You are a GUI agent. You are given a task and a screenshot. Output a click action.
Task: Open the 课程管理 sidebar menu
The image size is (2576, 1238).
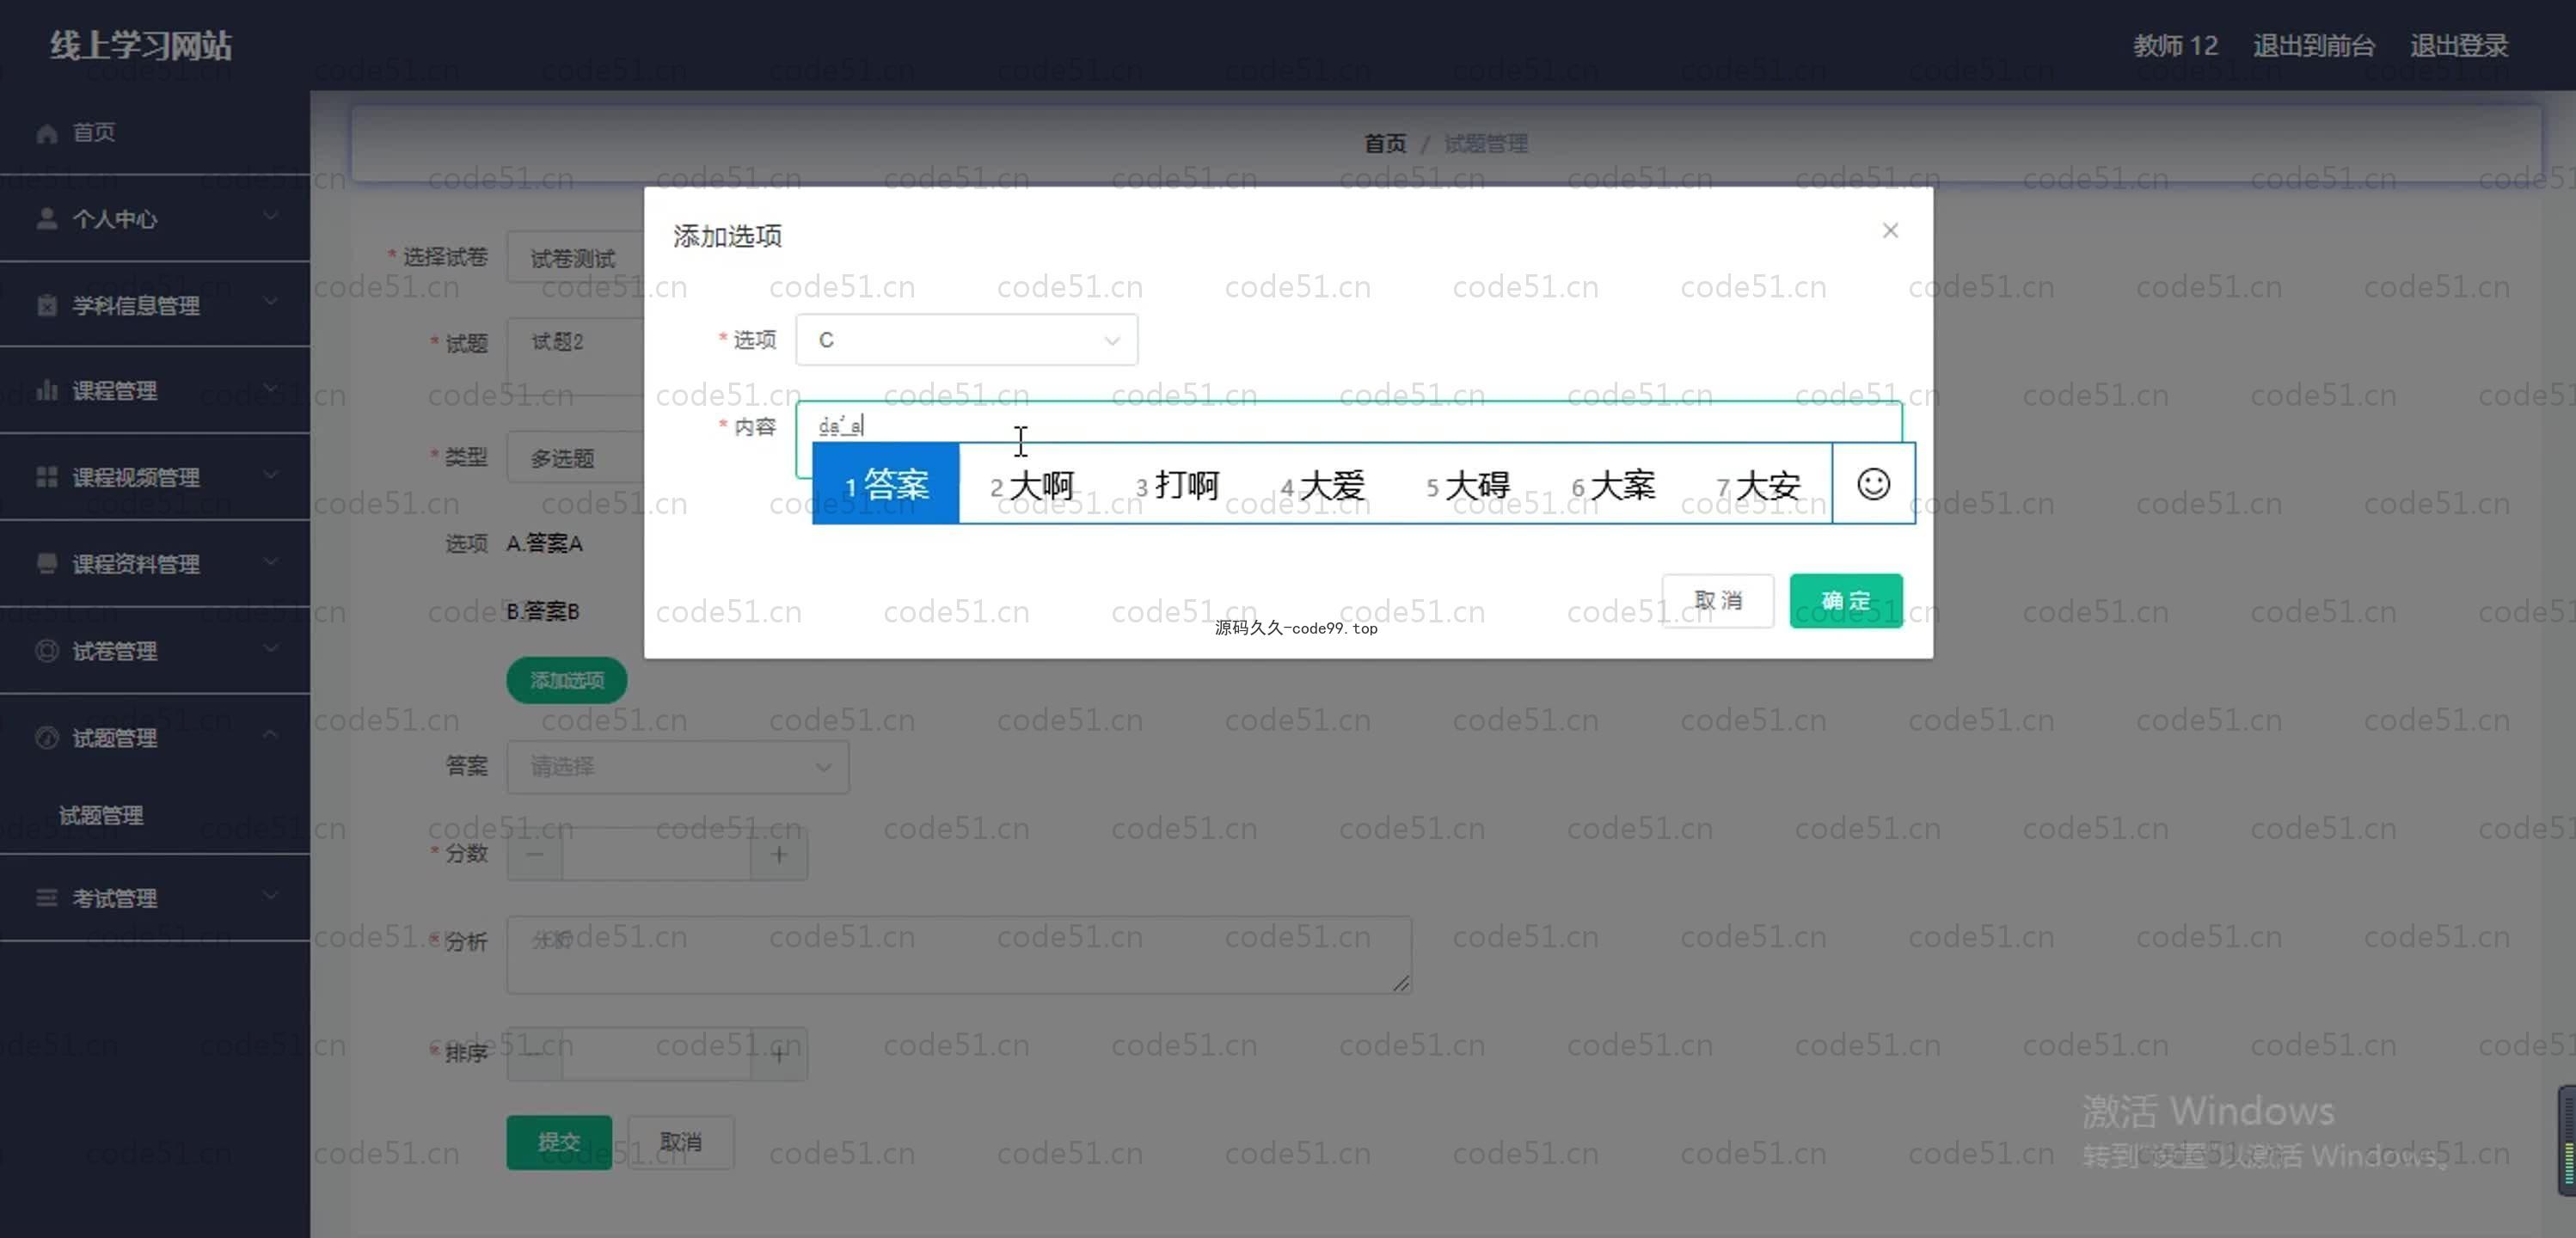[155, 390]
